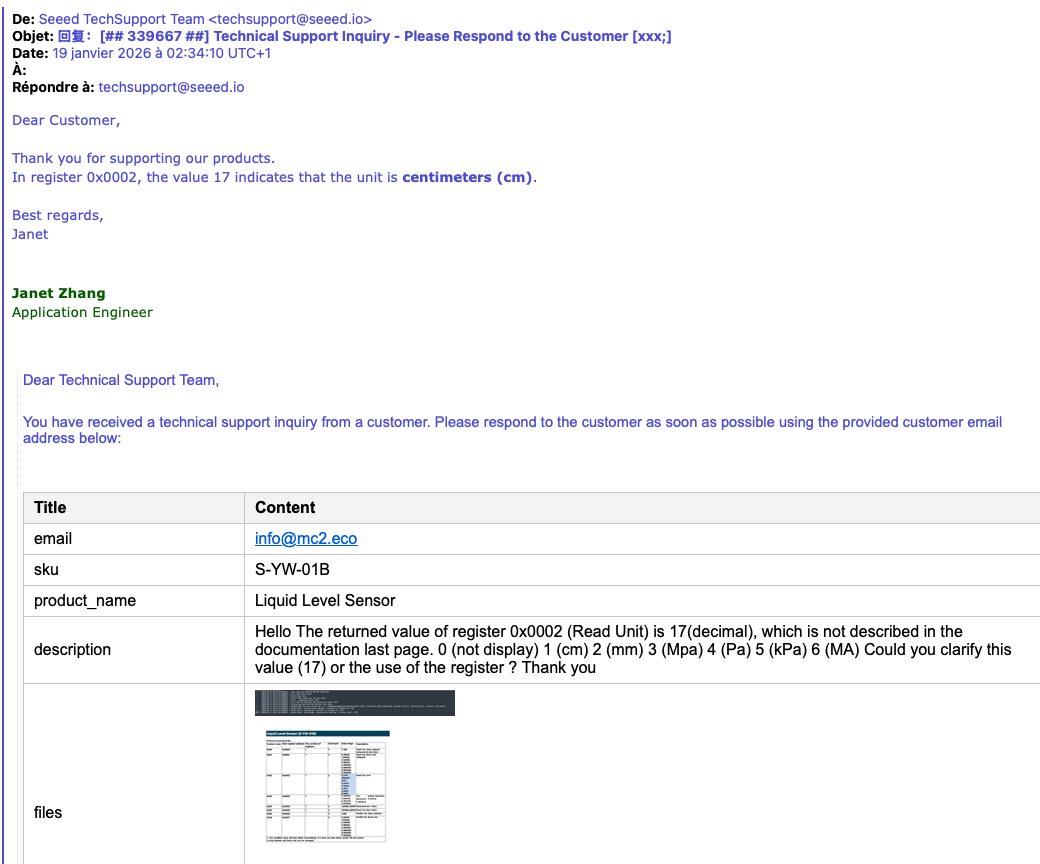This screenshot has height=864, width=1040.
Task: Click 'Dear Customer,' greeting
Action: [66, 121]
